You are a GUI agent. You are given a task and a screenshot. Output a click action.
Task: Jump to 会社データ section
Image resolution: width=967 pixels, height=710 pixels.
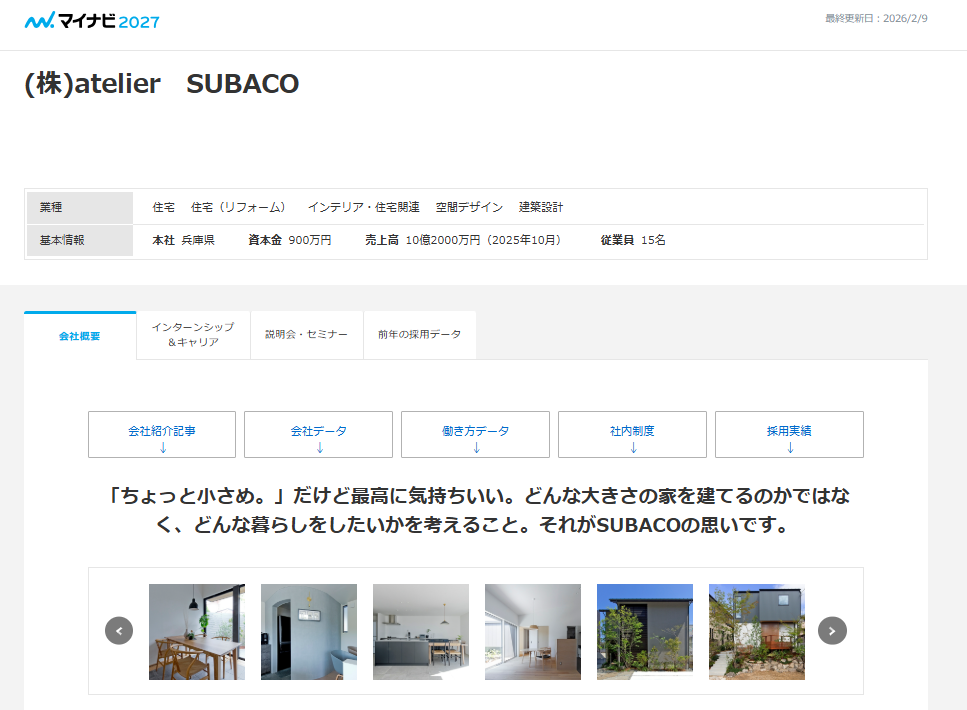319,435
